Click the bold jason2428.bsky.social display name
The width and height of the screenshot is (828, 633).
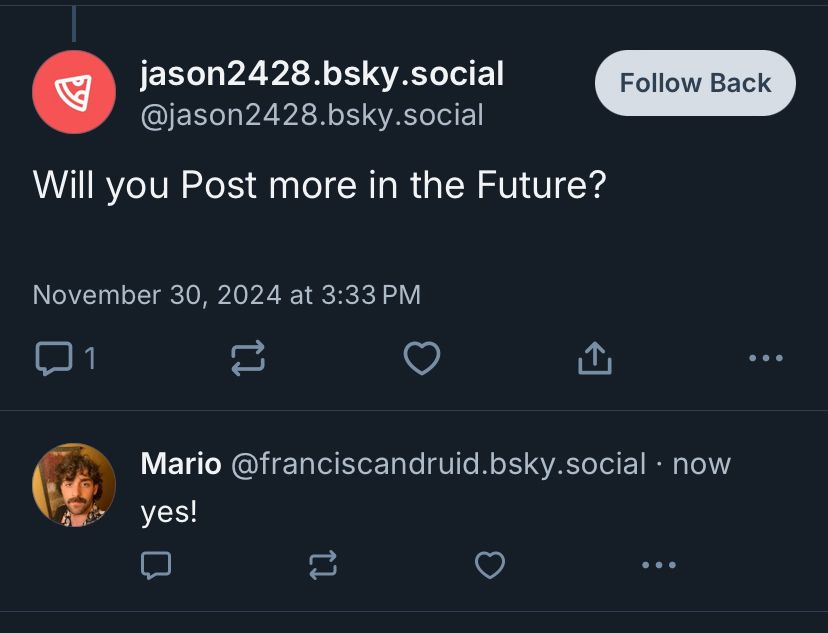322,73
